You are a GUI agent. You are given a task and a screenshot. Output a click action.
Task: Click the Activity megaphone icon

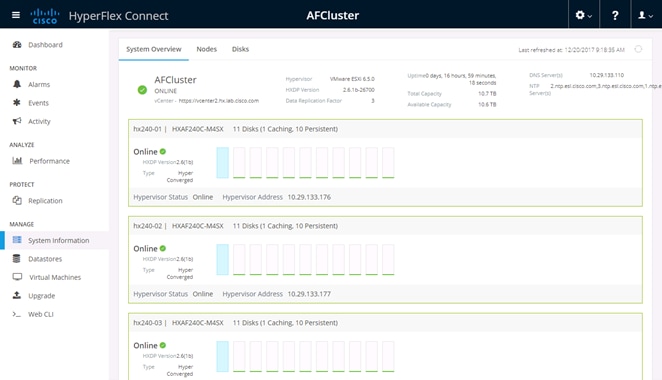(x=17, y=121)
